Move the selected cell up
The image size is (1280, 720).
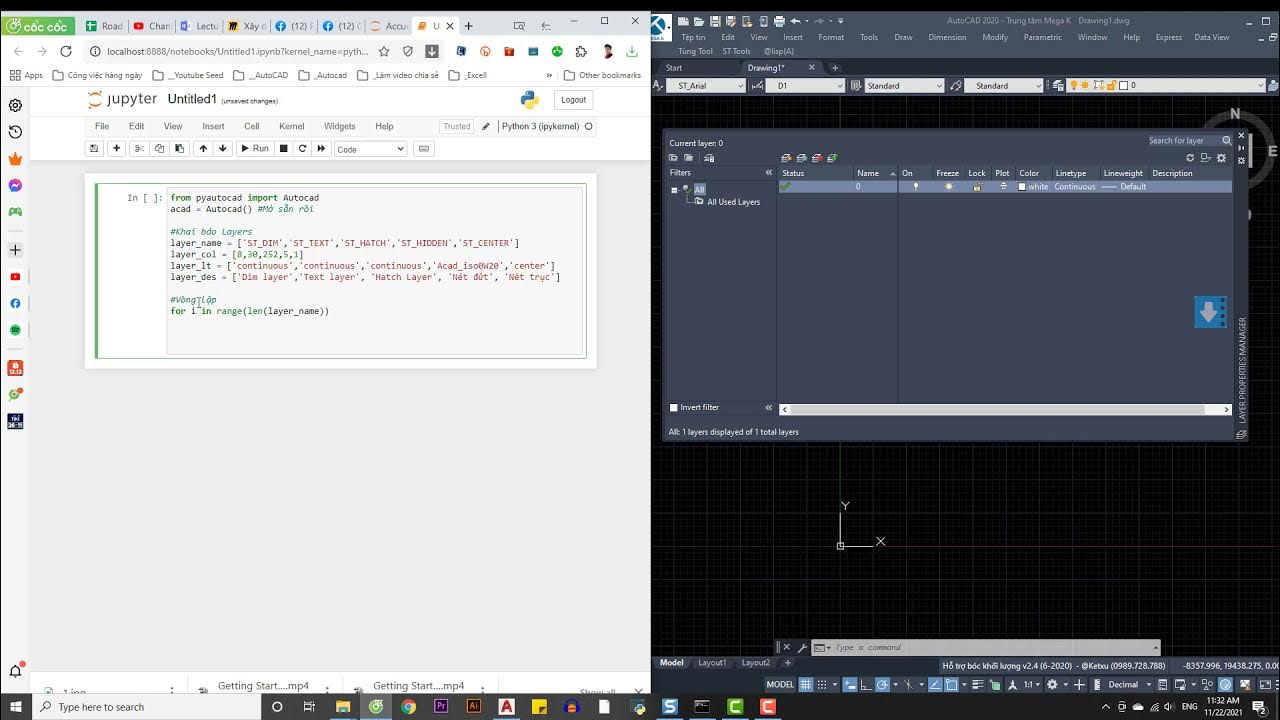pos(203,148)
